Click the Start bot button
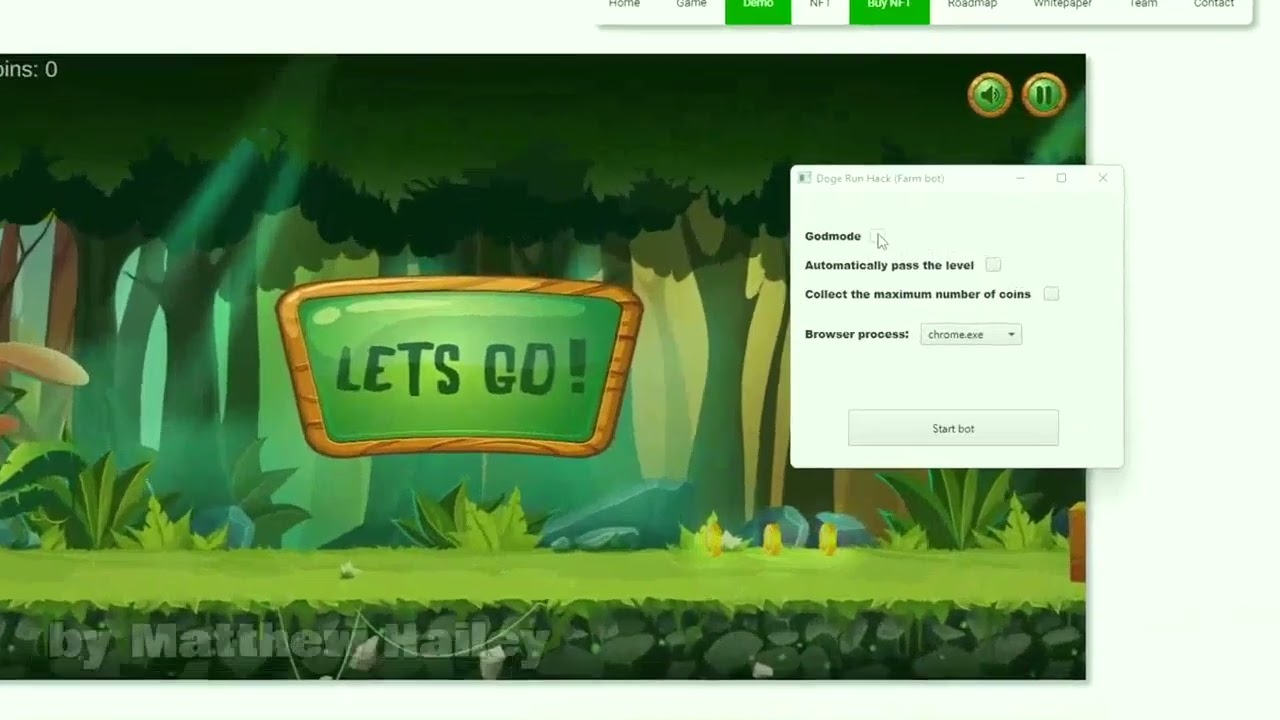The height and width of the screenshot is (720, 1280). (x=953, y=428)
